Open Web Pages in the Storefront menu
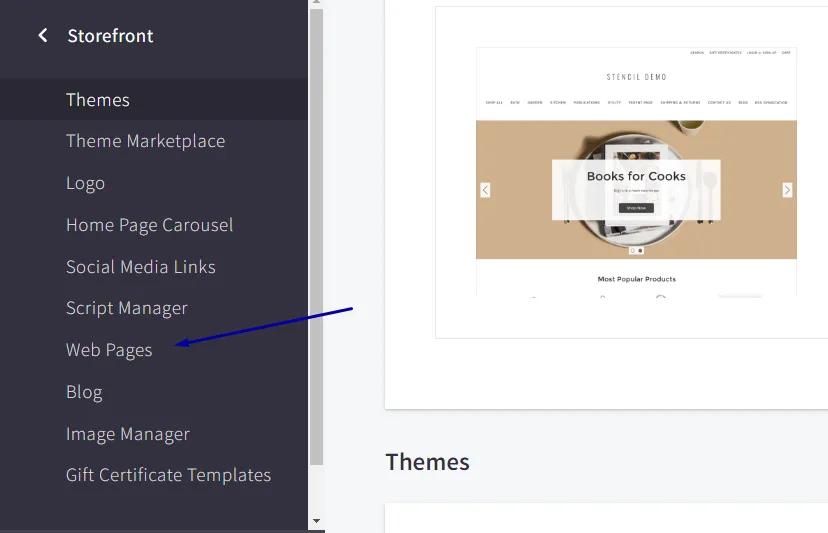 109,350
